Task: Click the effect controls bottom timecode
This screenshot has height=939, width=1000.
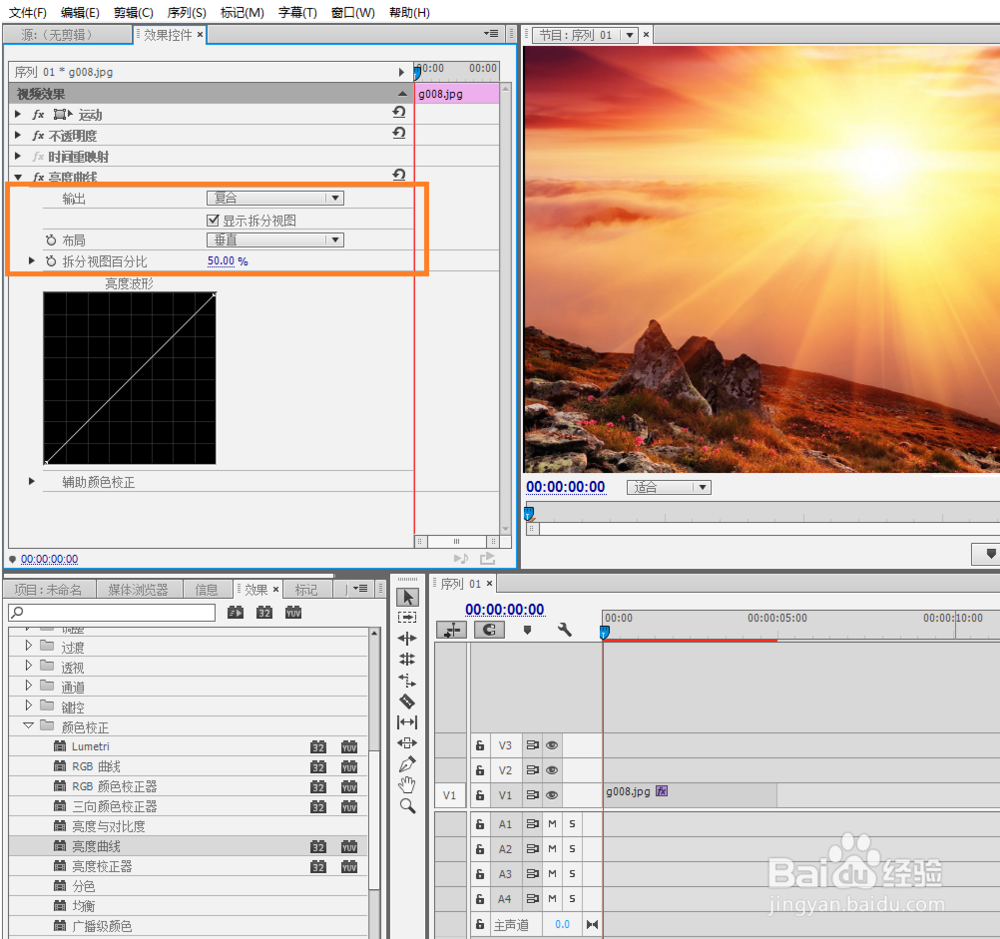Action: (49, 559)
